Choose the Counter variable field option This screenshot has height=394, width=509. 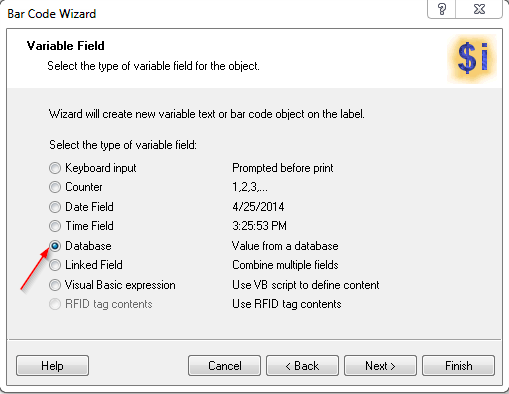[x=55, y=187]
